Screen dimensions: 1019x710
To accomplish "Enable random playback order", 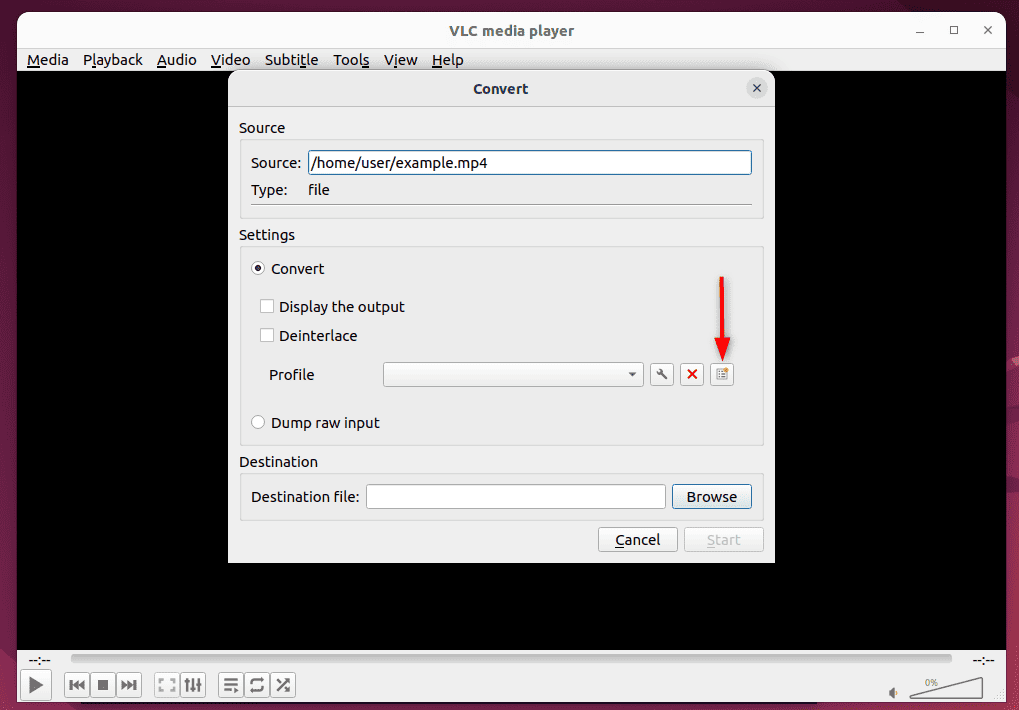I will tap(282, 685).
